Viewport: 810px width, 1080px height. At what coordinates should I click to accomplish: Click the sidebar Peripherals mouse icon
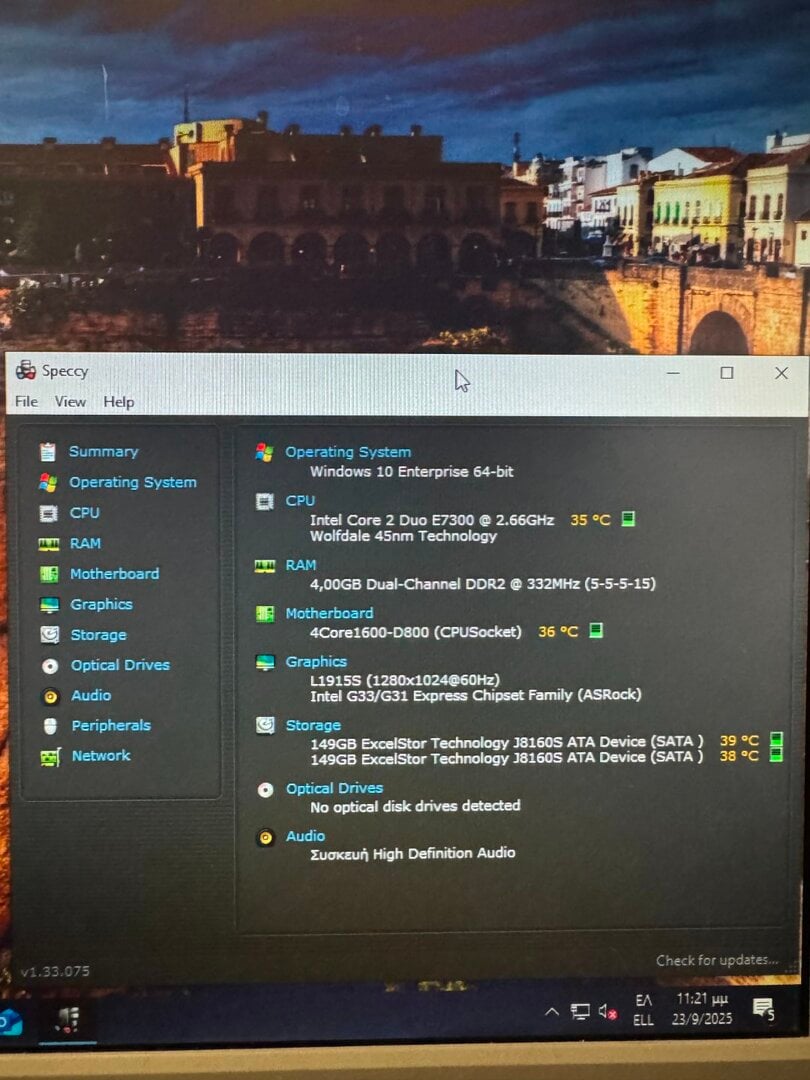click(x=50, y=726)
